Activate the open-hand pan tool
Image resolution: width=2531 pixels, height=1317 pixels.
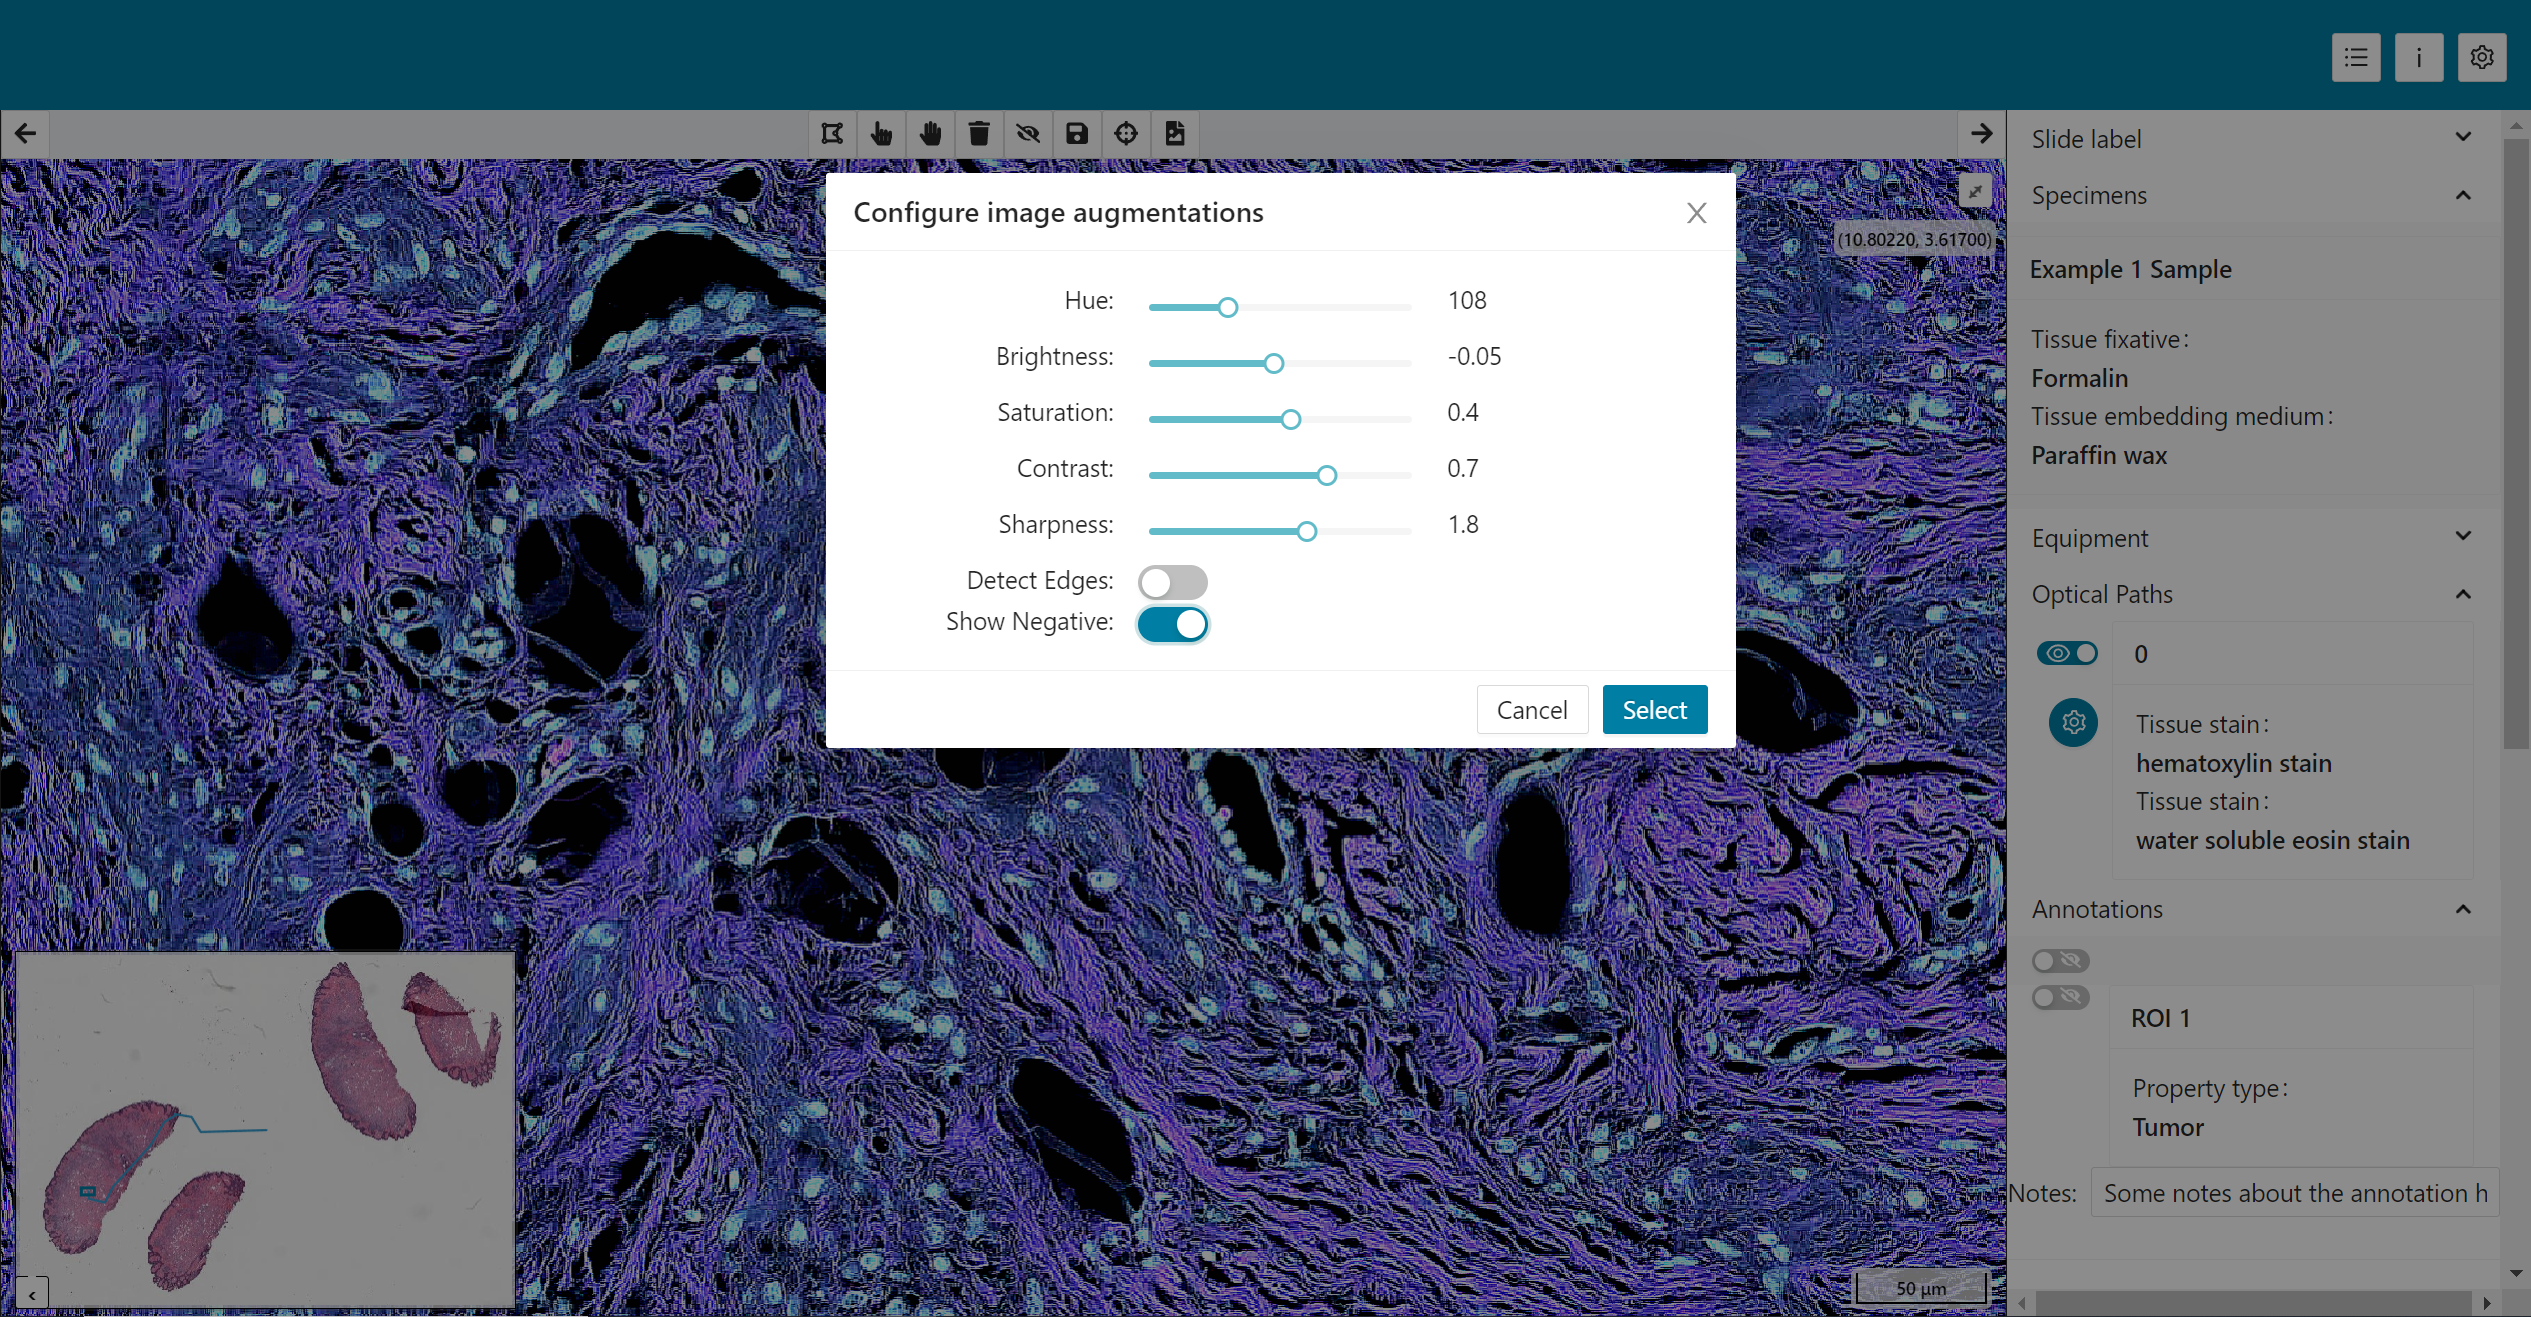click(930, 134)
